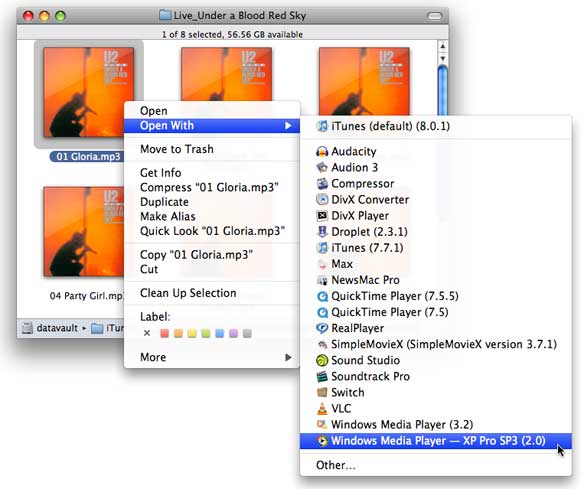Apply the gray label color
This screenshot has height=489, width=584.
pos(247,333)
